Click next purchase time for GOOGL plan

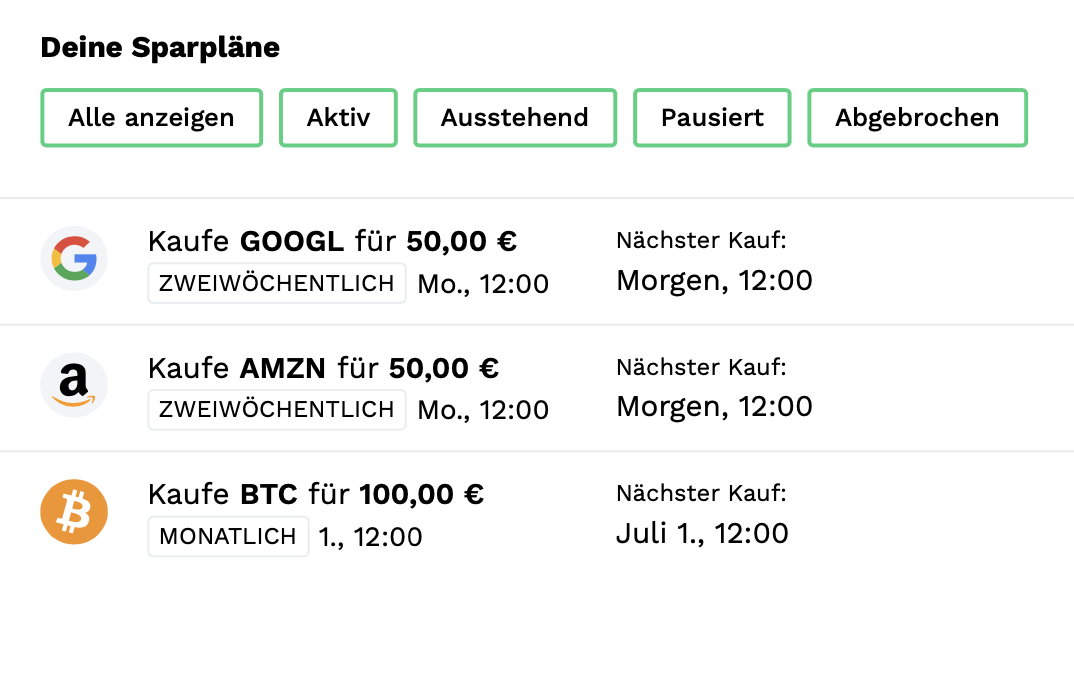714,281
